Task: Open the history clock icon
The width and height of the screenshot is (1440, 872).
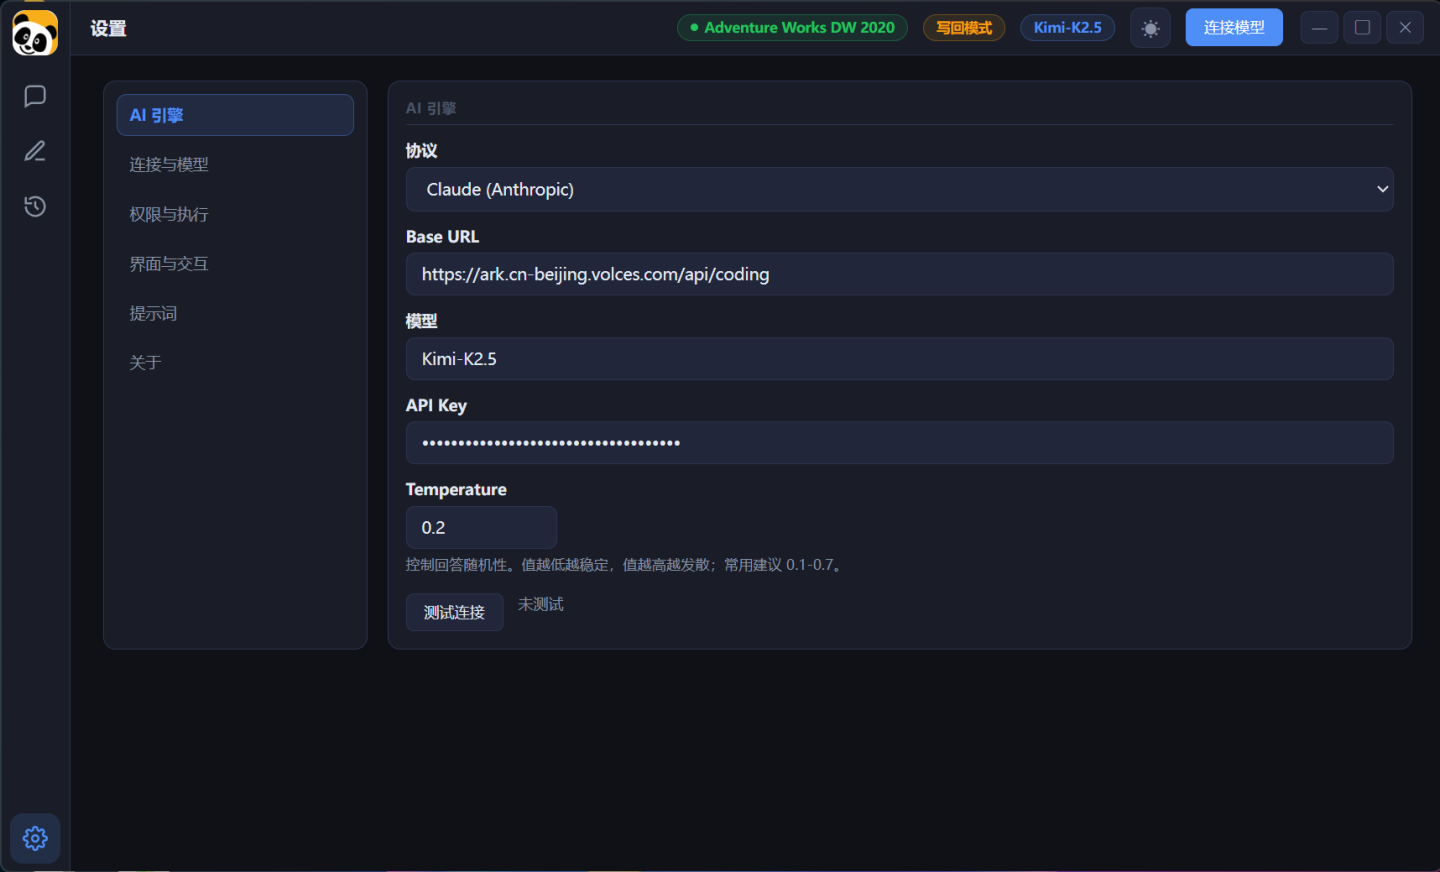Action: (35, 206)
